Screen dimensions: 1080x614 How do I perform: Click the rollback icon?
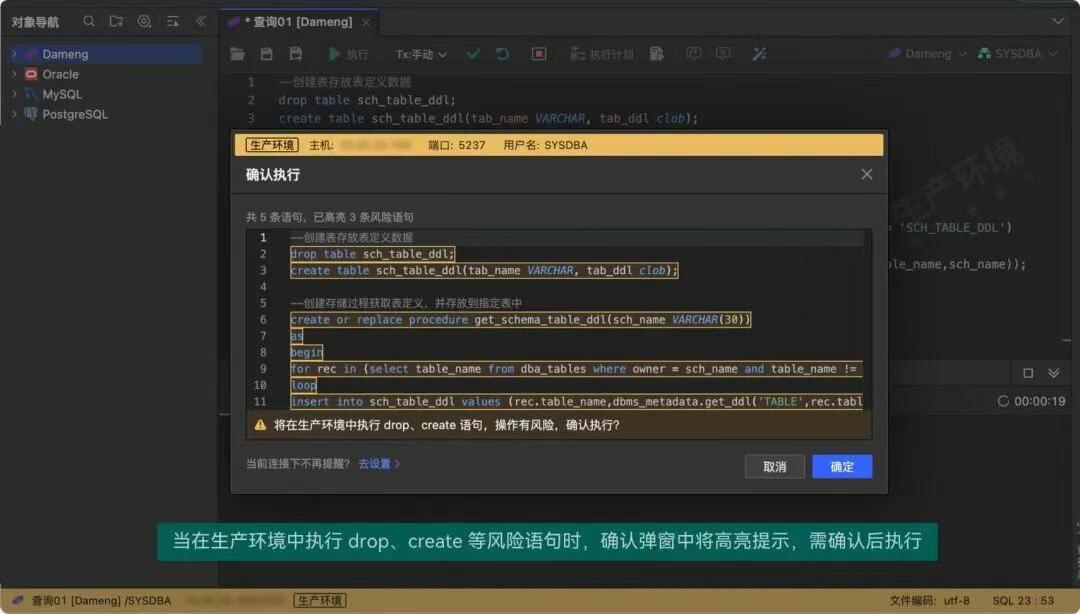(502, 54)
